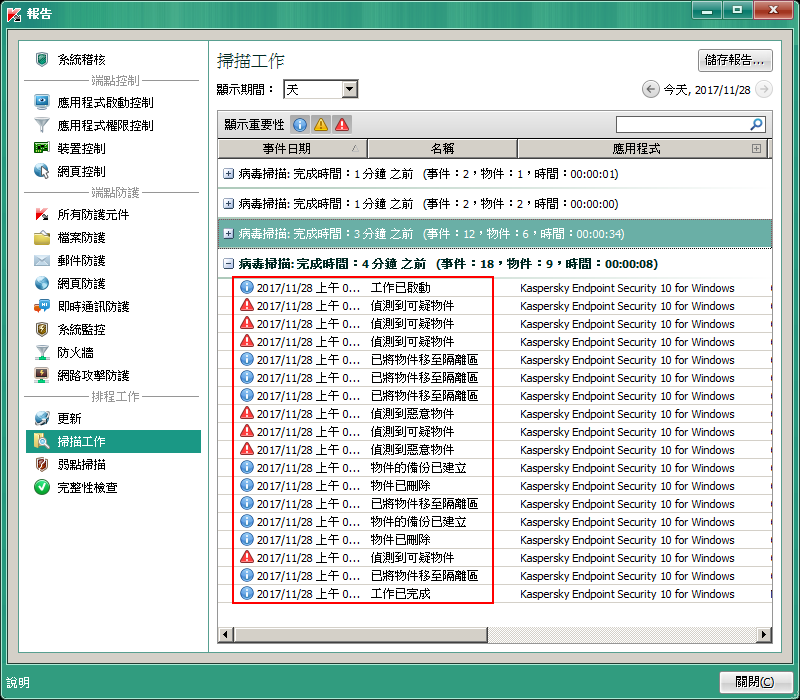Select the 完整性檢查 green check icon

click(x=42, y=488)
